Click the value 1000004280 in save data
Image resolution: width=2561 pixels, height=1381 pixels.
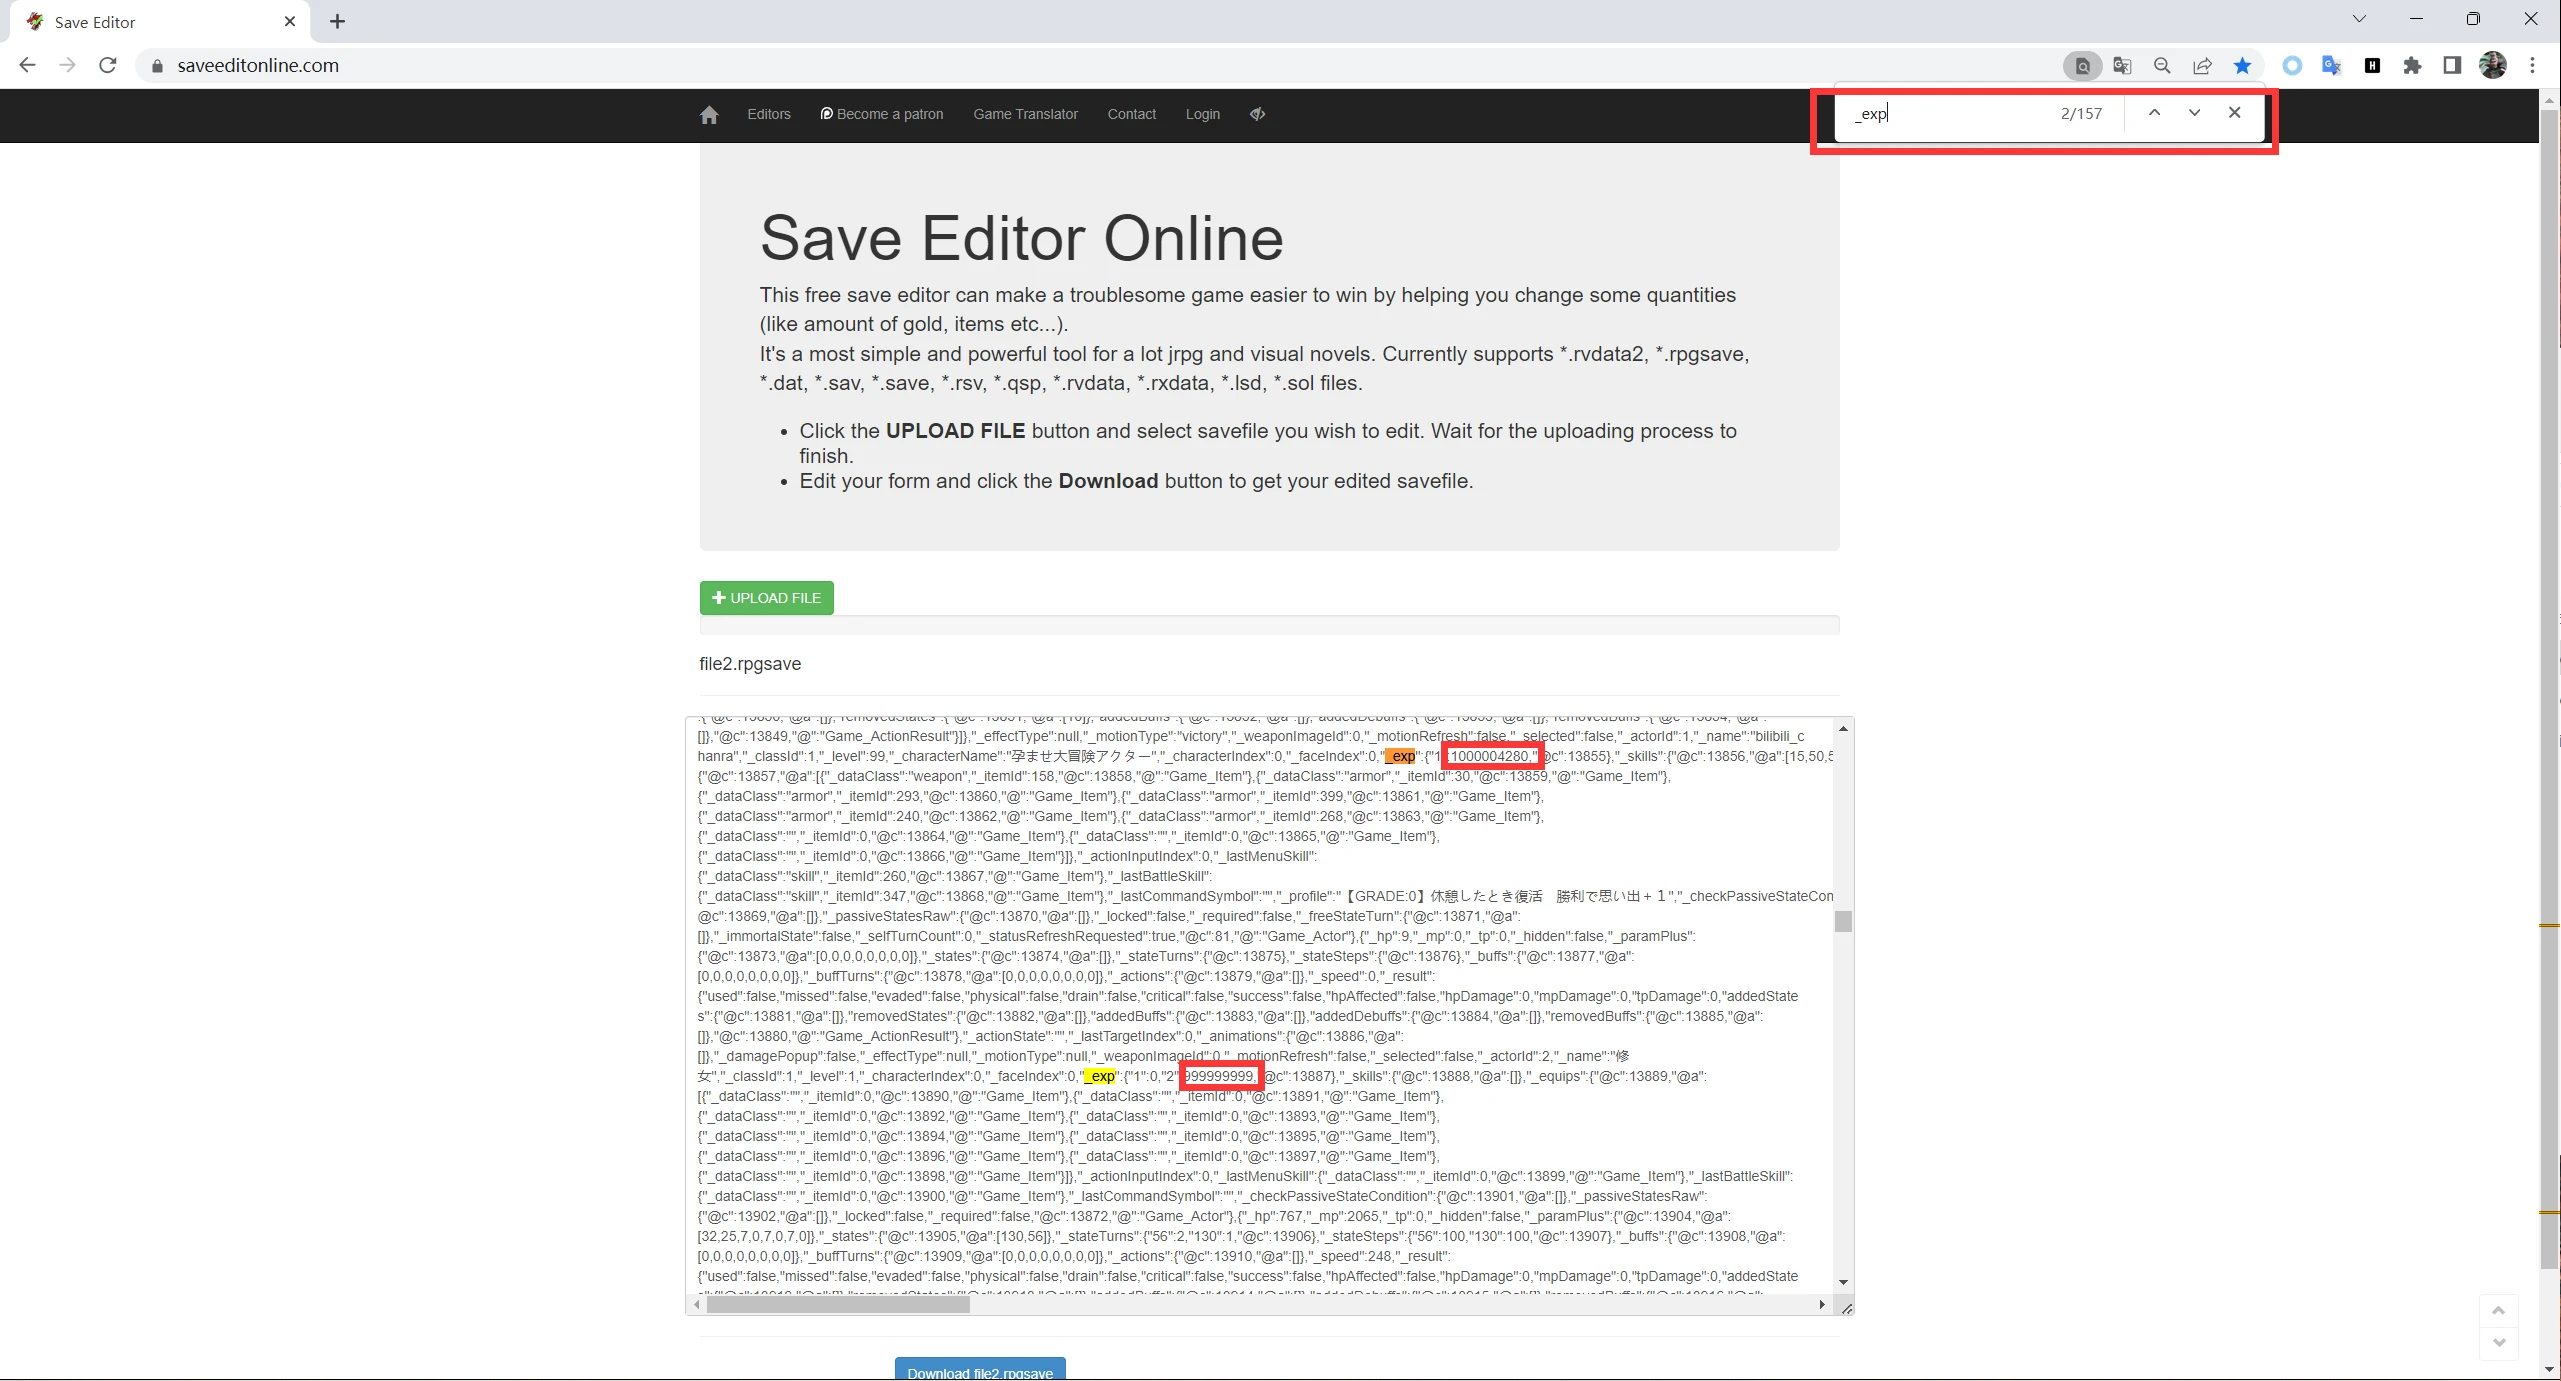(x=1488, y=756)
